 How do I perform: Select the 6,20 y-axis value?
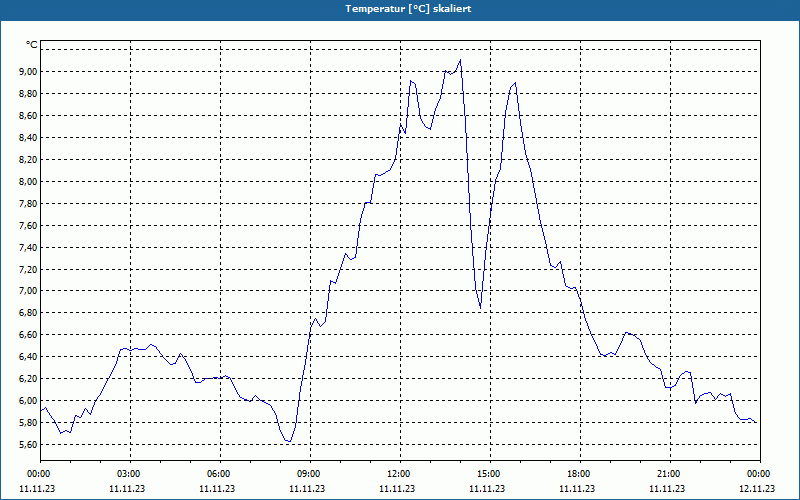point(28,379)
